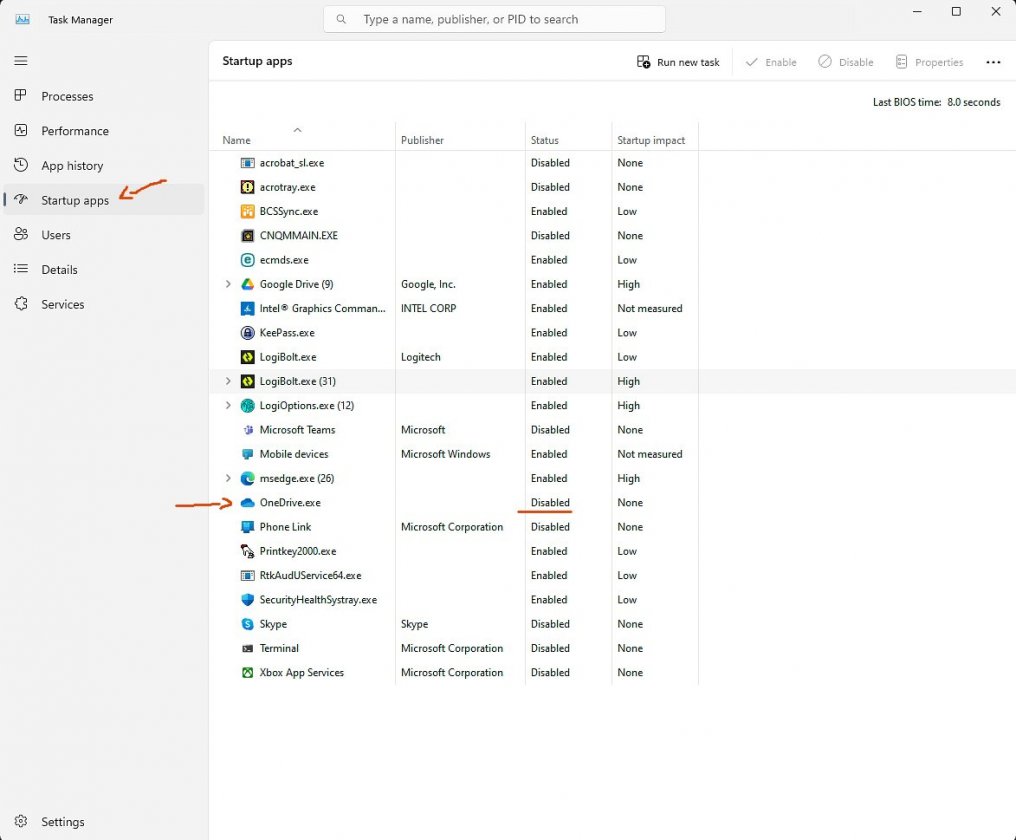Click the Xbox App Services icon

(248, 673)
